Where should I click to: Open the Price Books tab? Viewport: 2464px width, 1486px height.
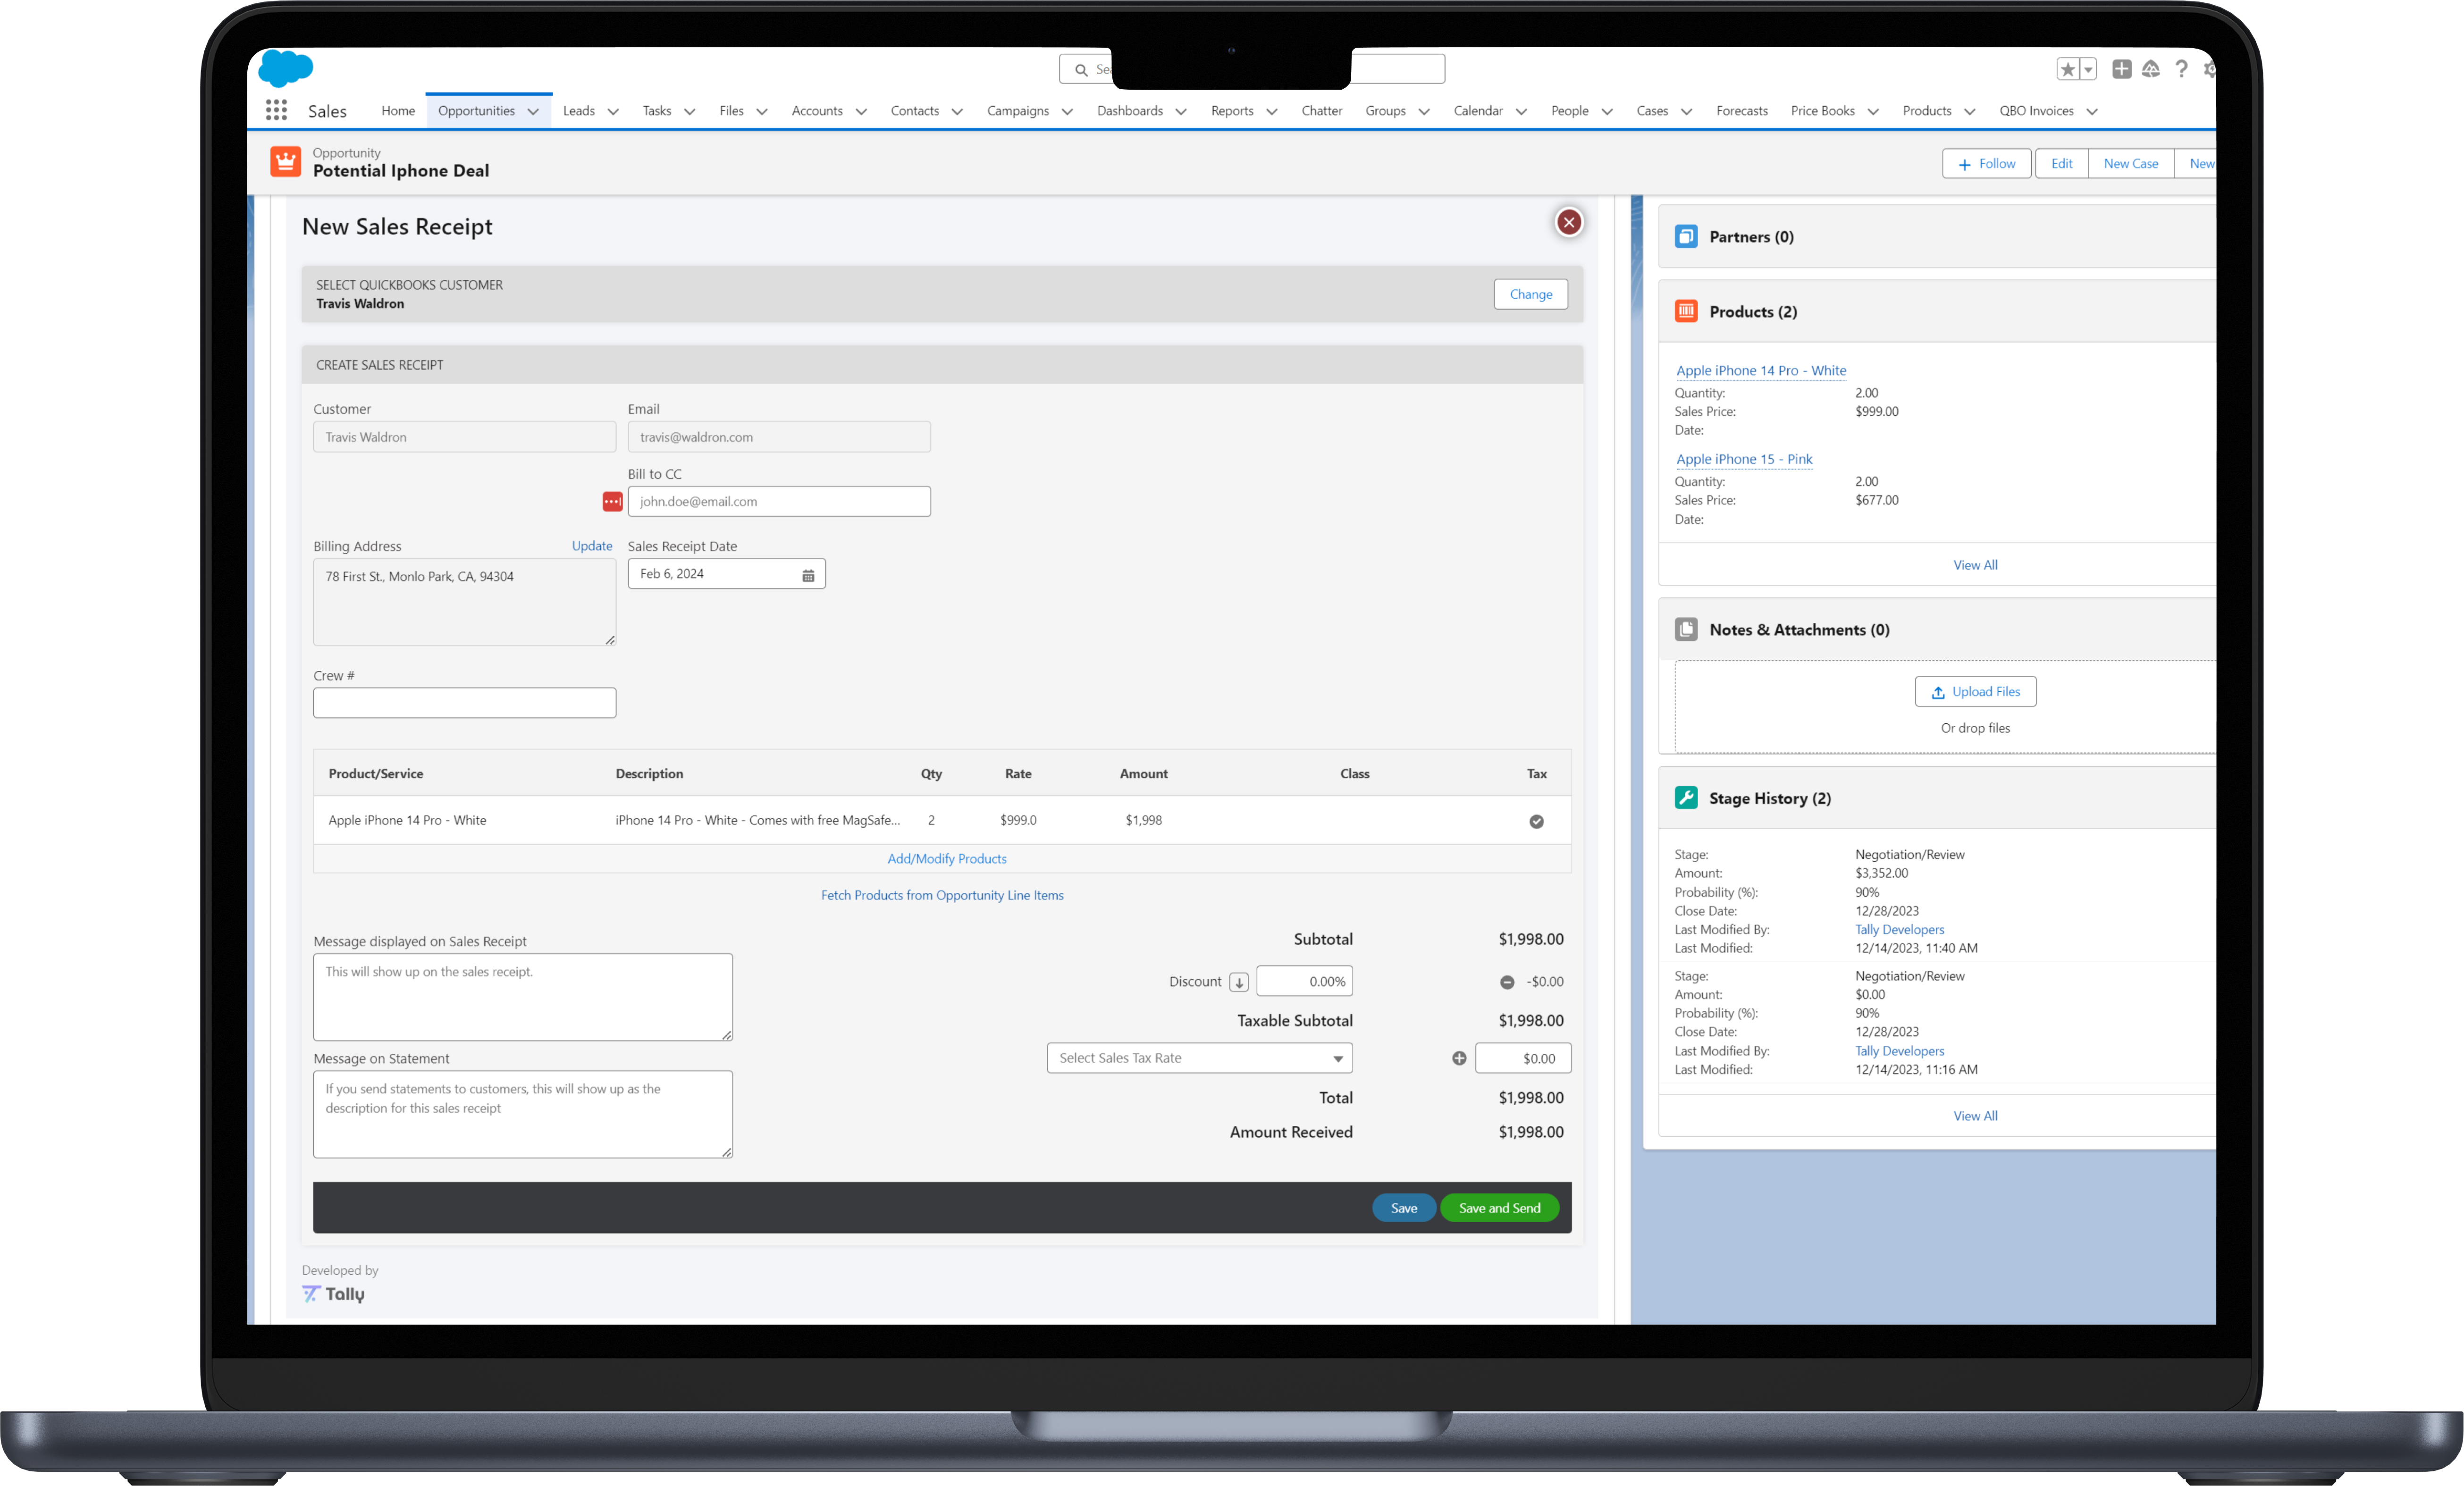point(1822,111)
